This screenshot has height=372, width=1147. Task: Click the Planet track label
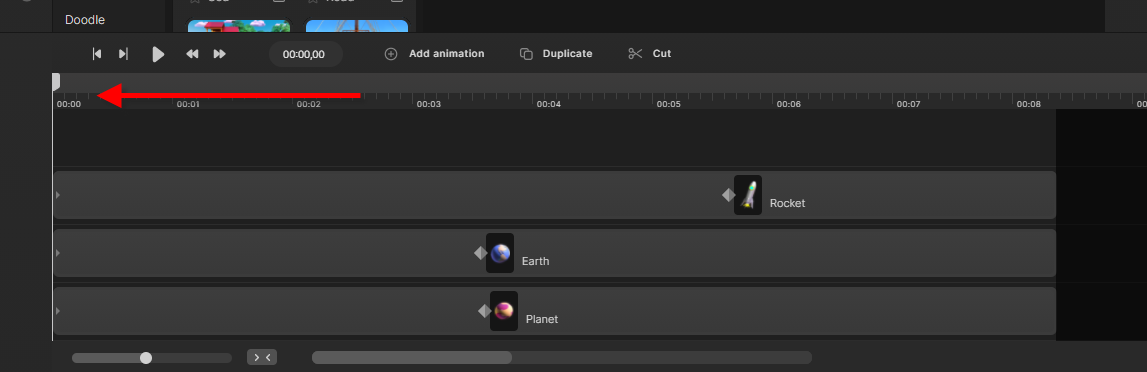coord(542,319)
